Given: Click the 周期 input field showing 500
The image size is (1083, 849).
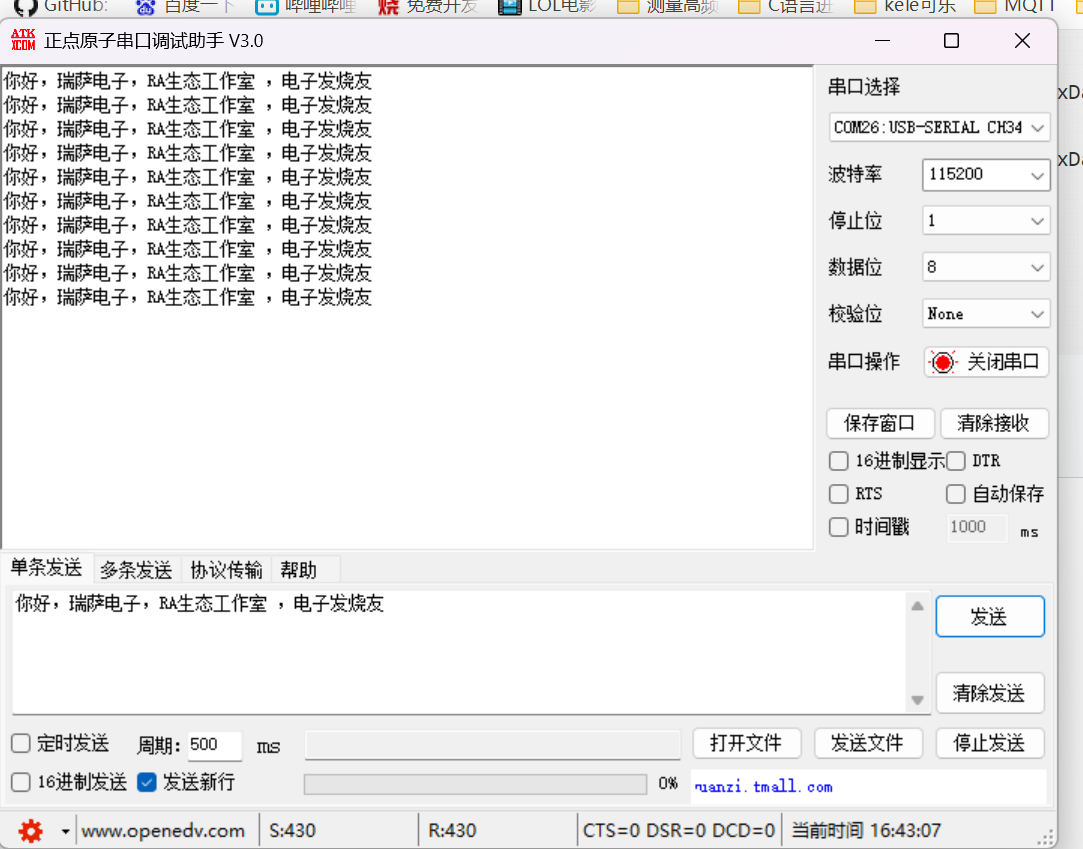Looking at the screenshot, I should click(214, 745).
